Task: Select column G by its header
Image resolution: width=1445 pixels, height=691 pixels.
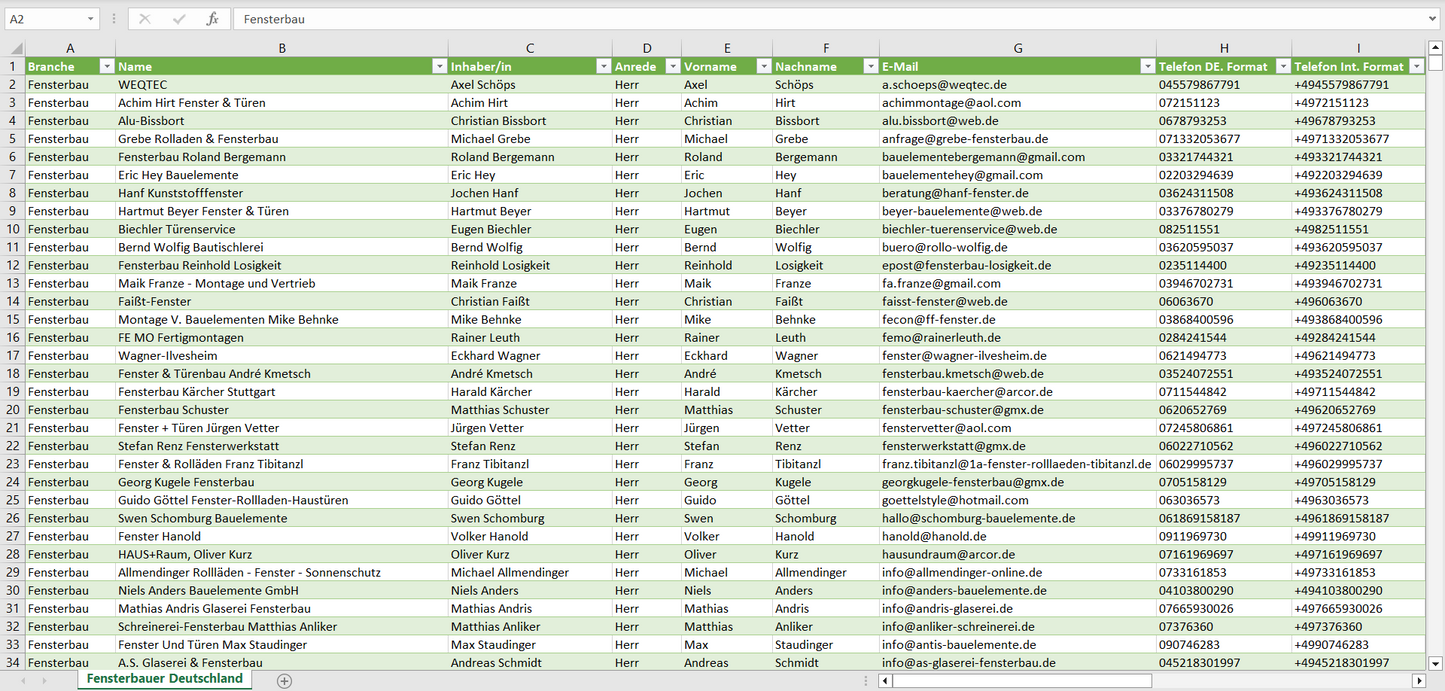Action: [1017, 48]
